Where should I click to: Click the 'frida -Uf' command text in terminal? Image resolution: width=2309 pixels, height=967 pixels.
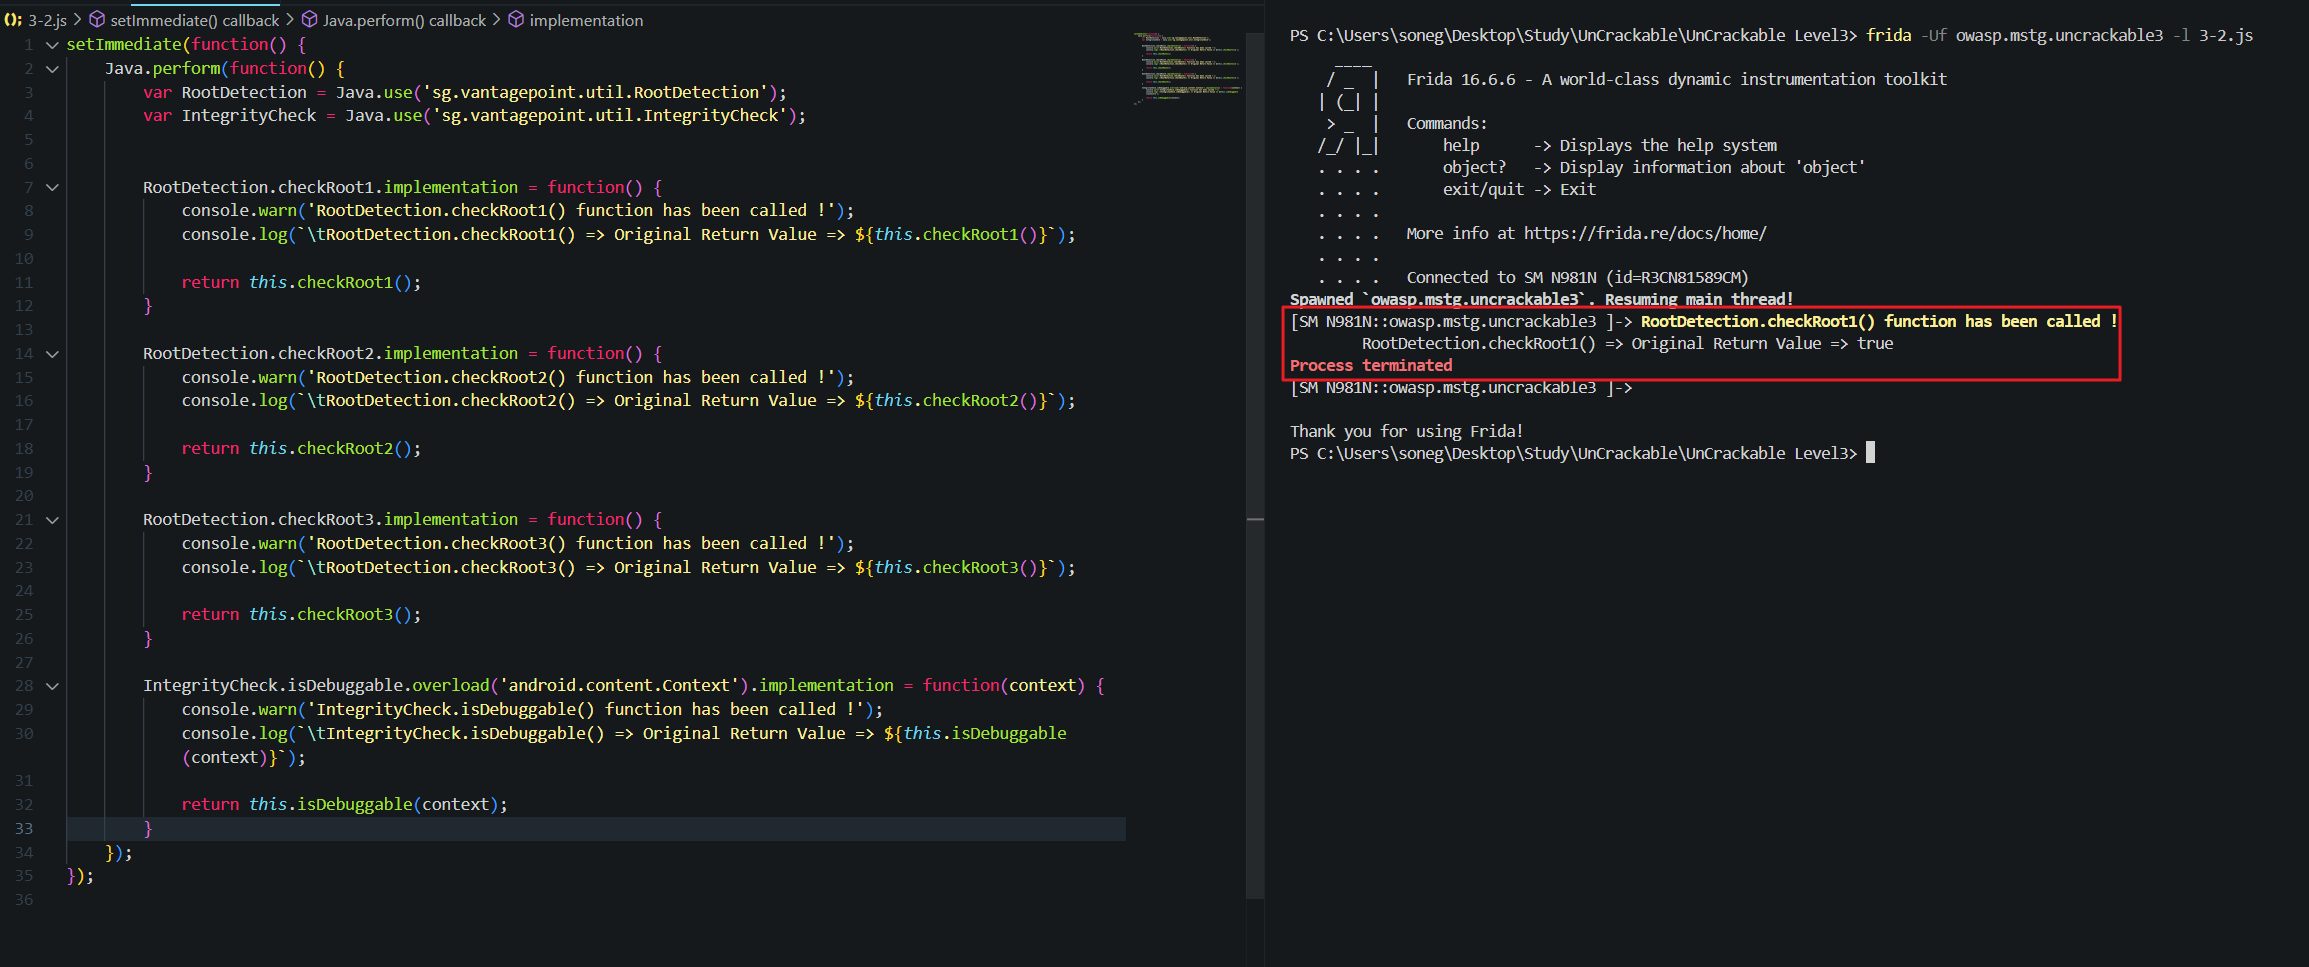point(1908,36)
